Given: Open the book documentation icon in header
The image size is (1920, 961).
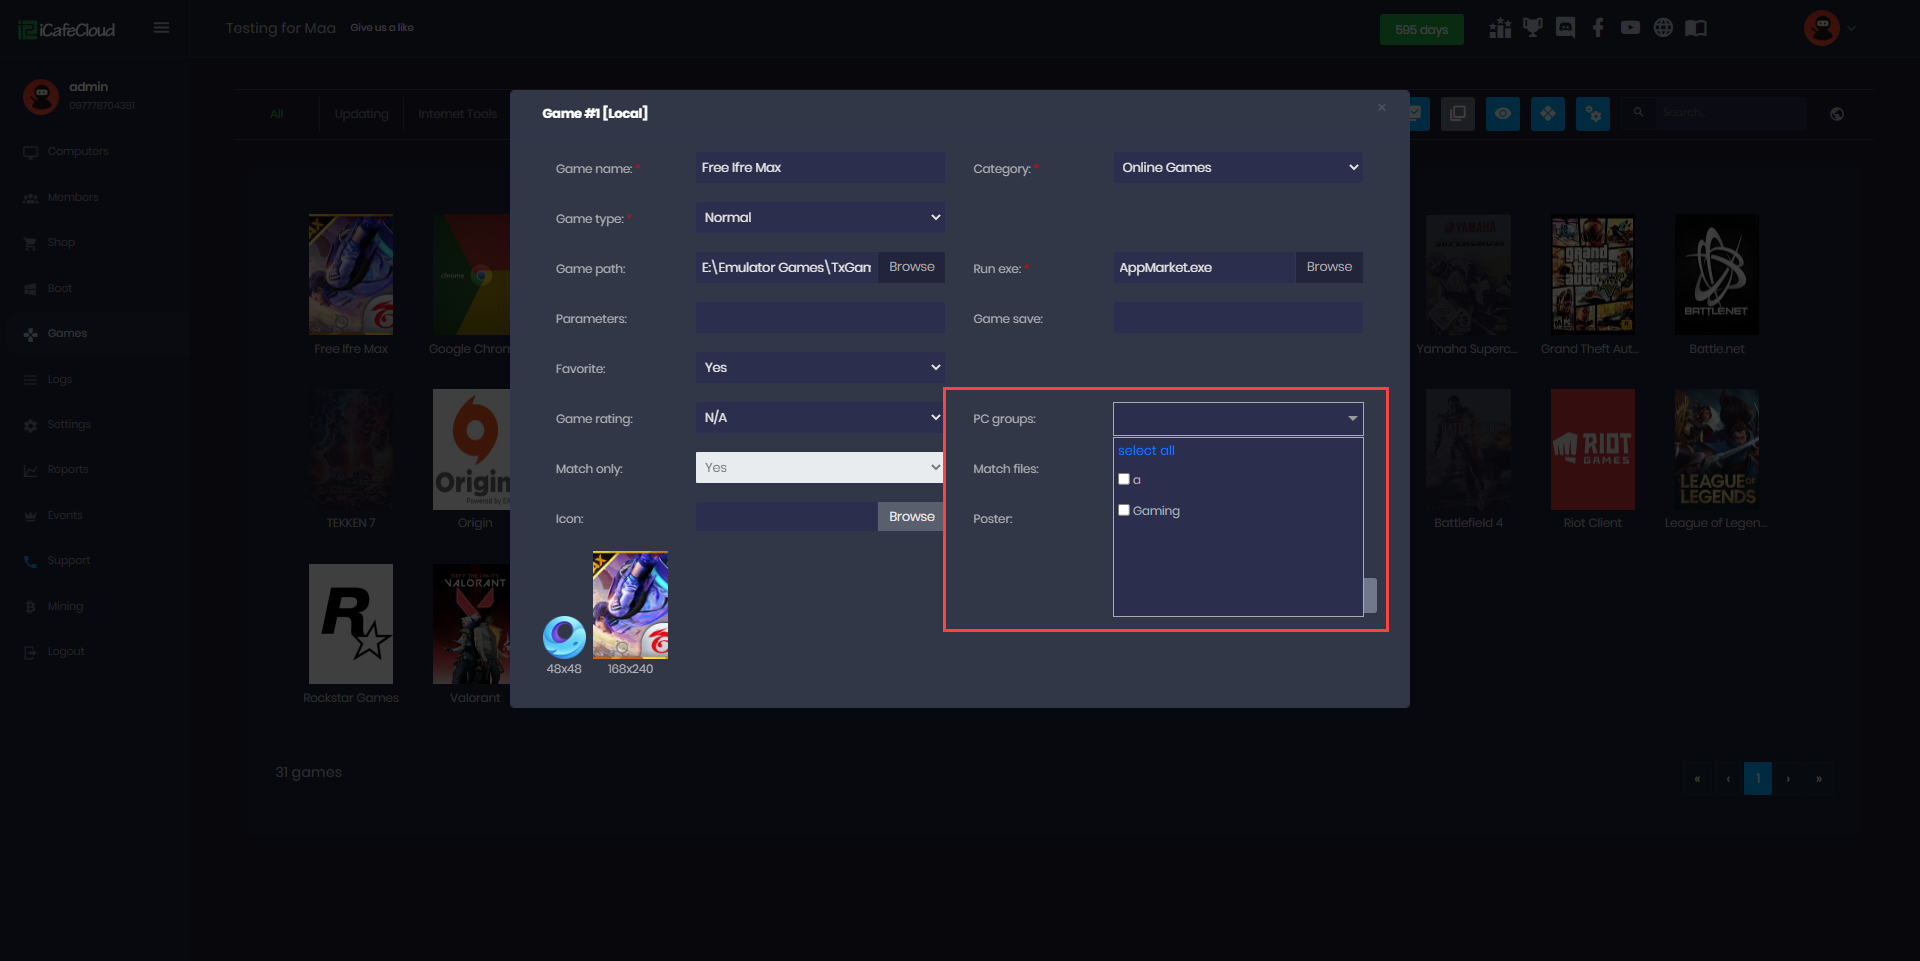Looking at the screenshot, I should [x=1696, y=28].
